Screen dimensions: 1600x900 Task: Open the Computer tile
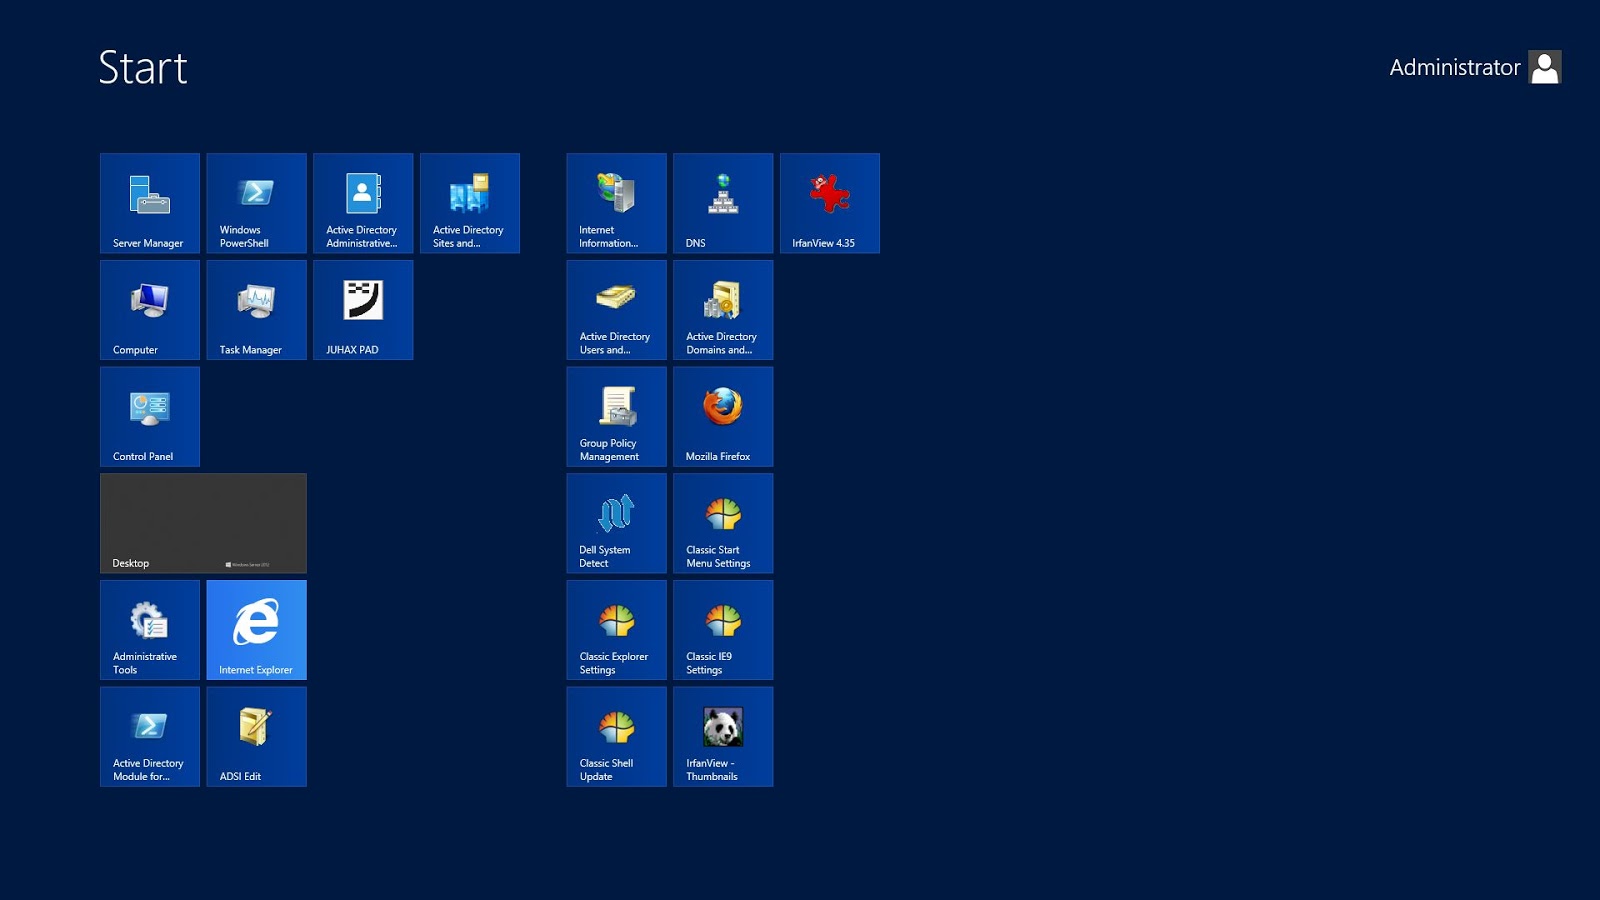point(150,310)
